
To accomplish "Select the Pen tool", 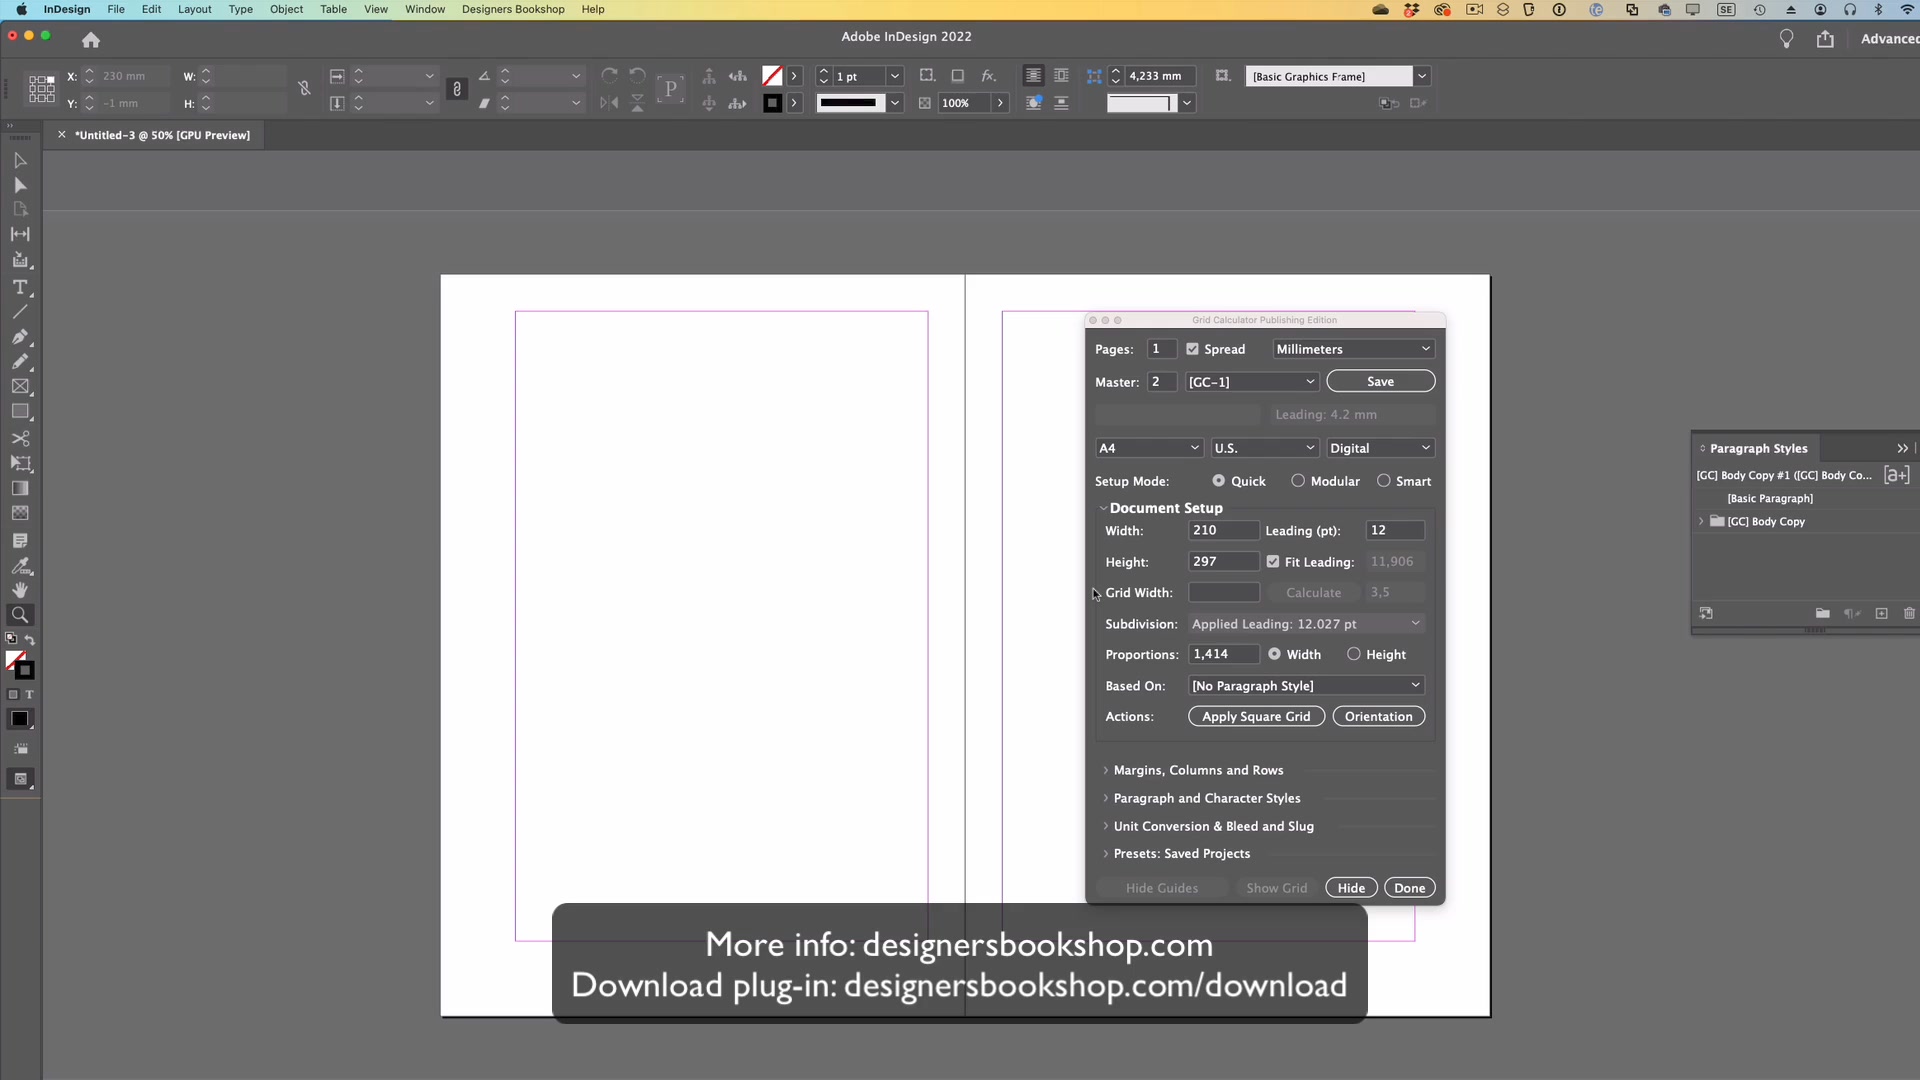I will 20,337.
